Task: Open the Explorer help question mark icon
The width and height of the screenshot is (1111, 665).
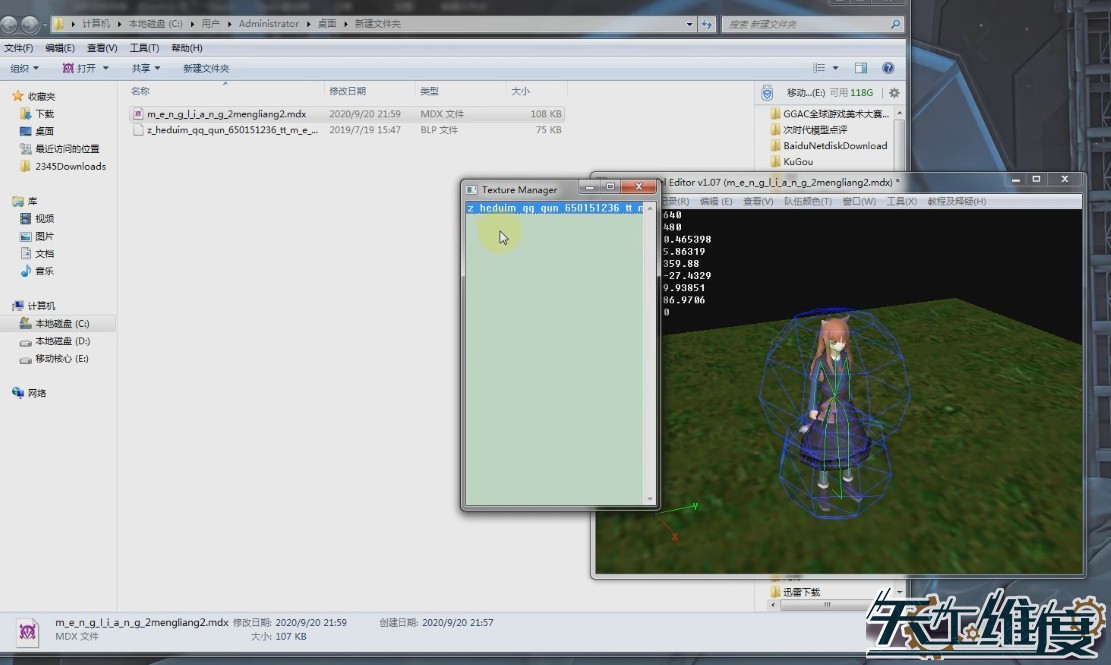Action: tap(888, 68)
